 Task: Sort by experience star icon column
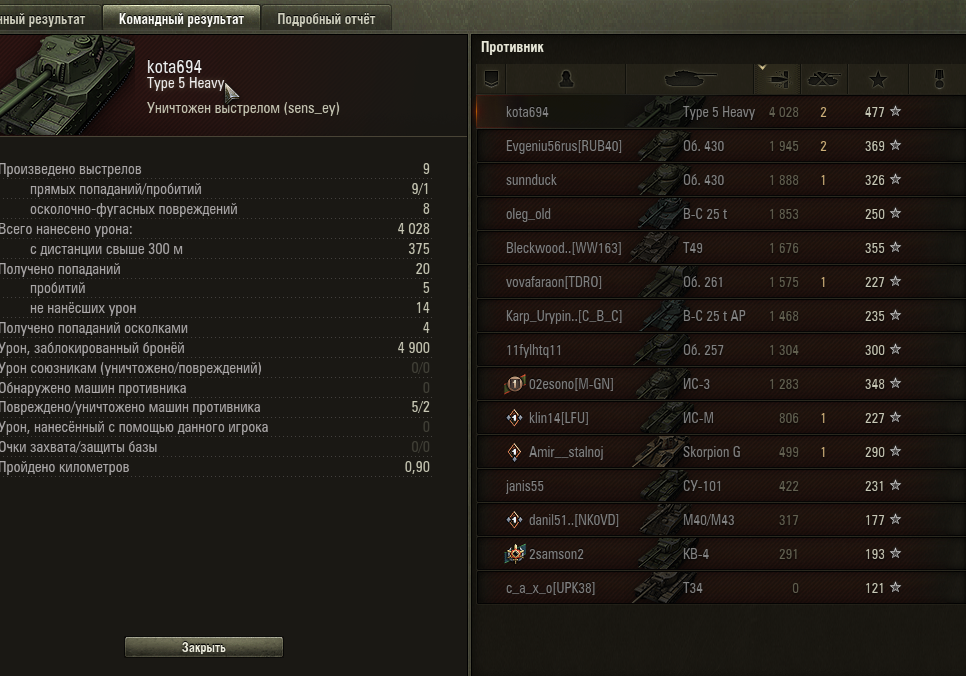[x=878, y=79]
